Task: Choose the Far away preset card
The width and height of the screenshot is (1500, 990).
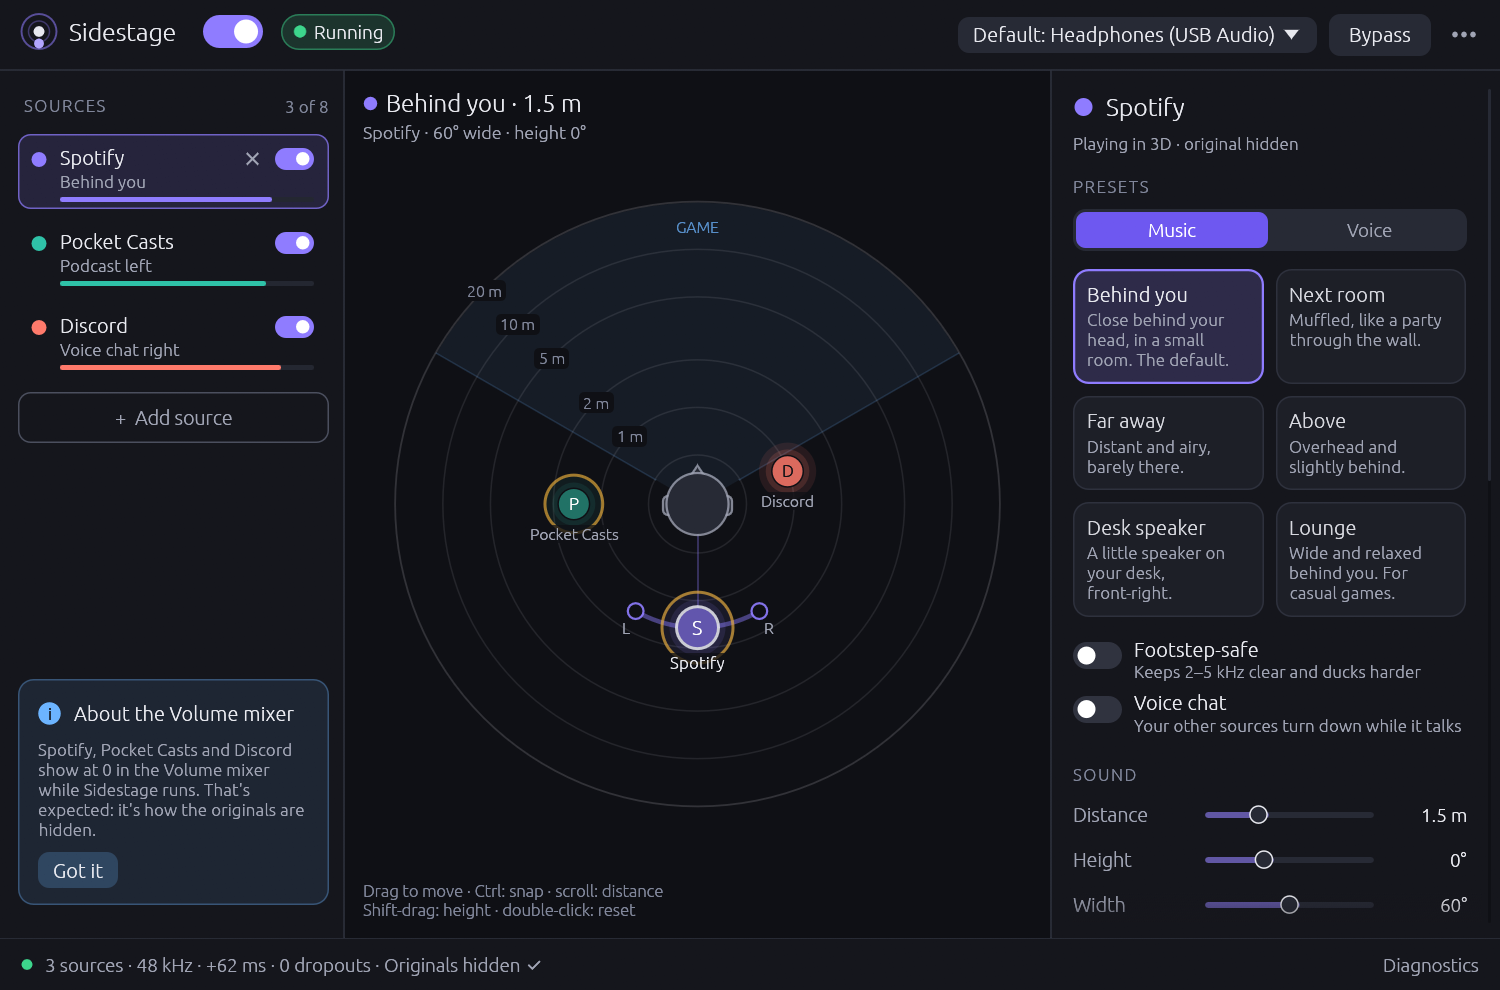Action: pyautogui.click(x=1168, y=443)
